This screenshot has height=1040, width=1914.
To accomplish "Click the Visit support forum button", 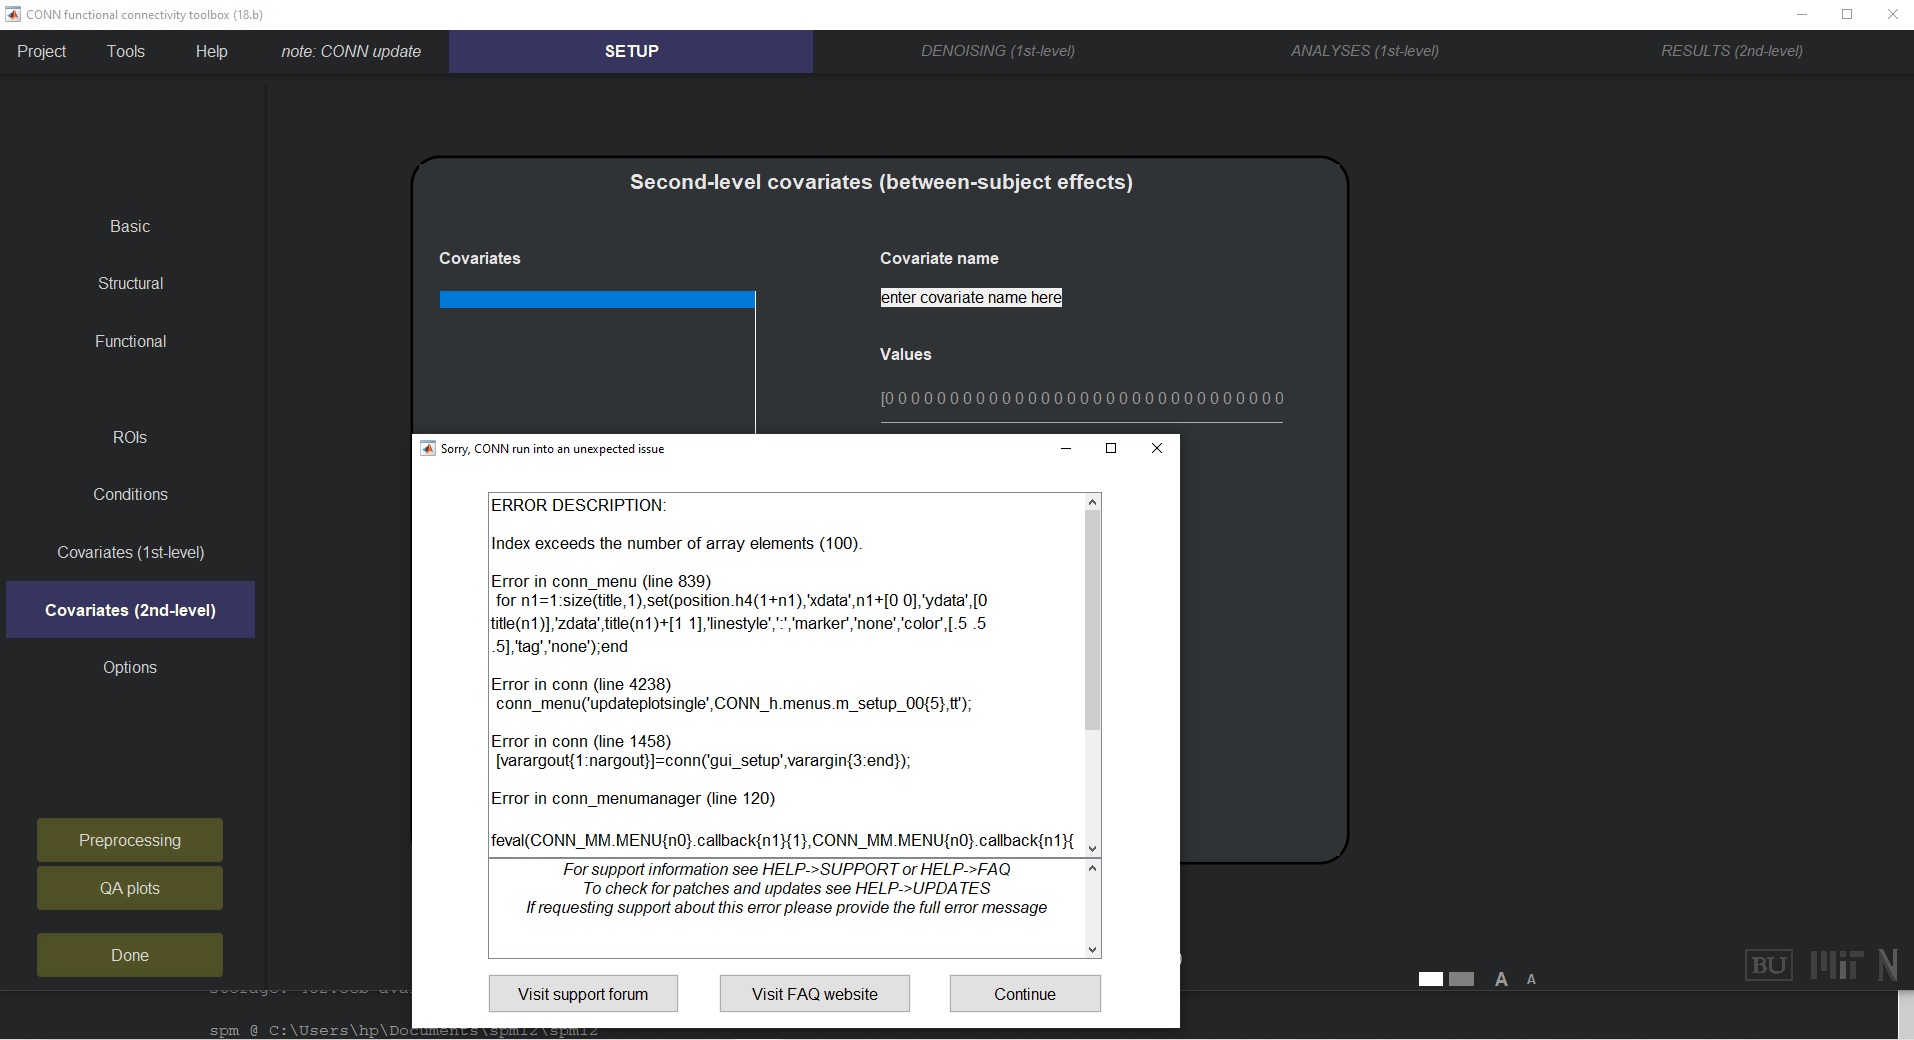I will coord(583,994).
